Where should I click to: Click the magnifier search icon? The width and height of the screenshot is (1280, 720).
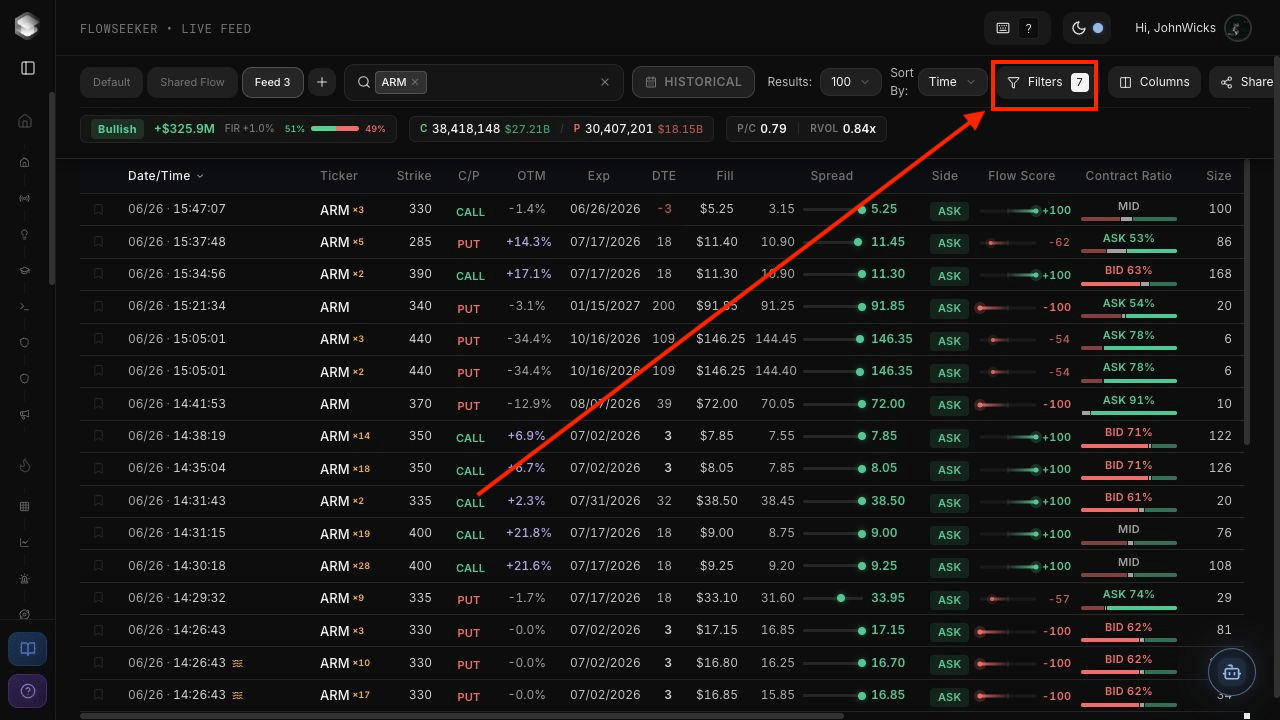(x=364, y=82)
